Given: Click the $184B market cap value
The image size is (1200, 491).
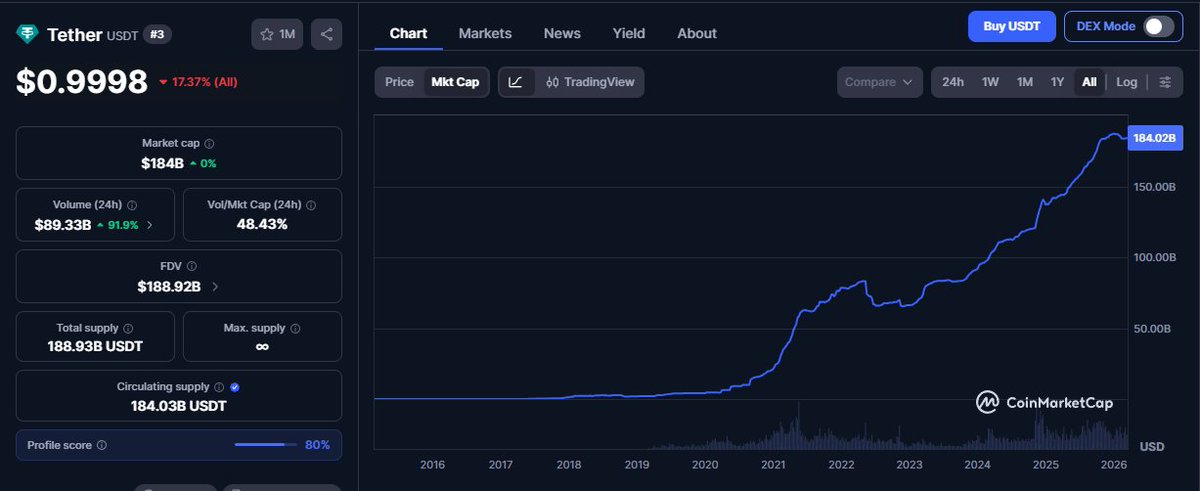Looking at the screenshot, I should coord(162,163).
